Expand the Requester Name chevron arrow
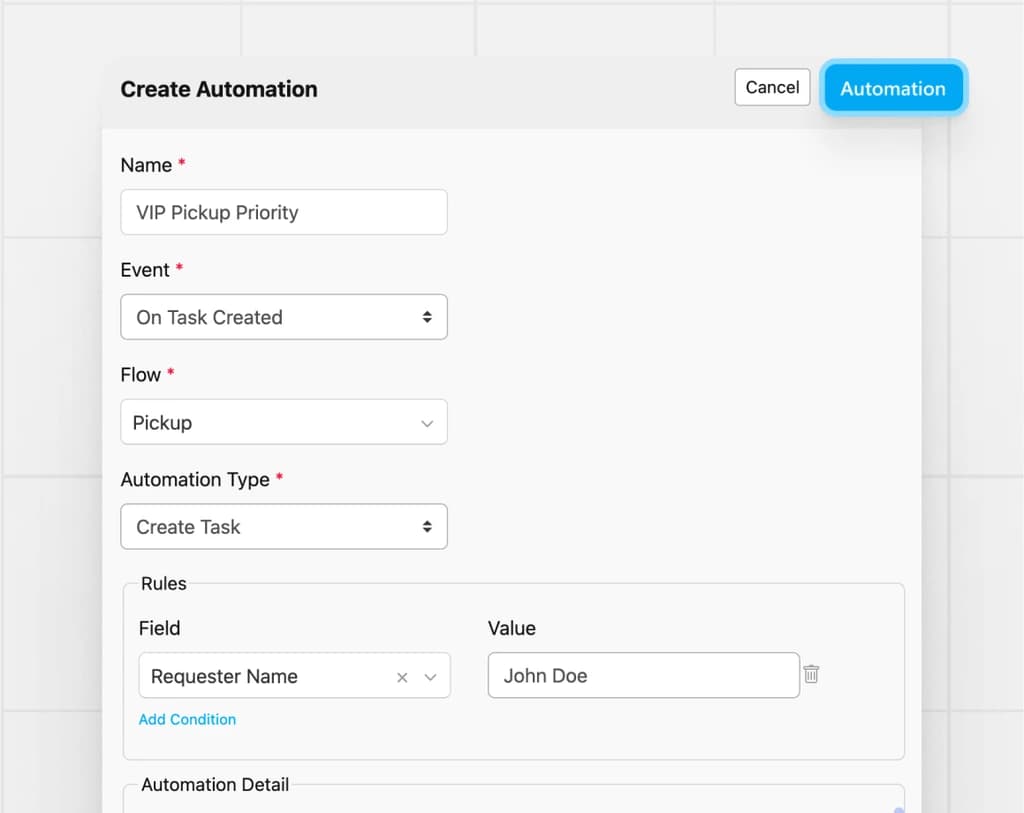 (x=430, y=677)
